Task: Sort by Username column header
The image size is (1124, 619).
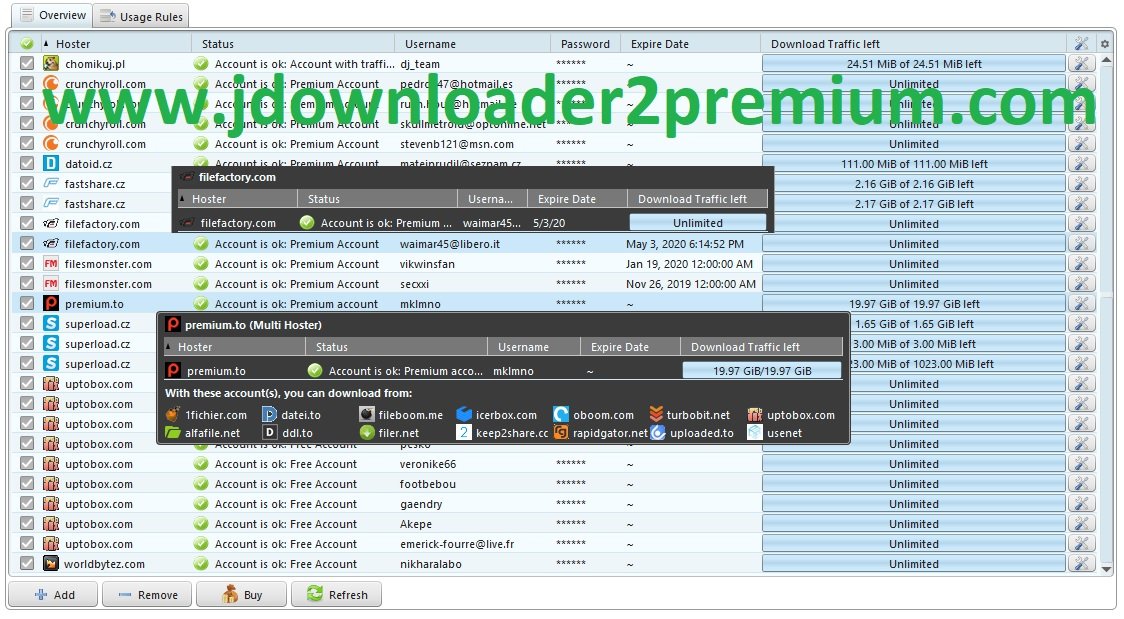Action: coord(472,44)
